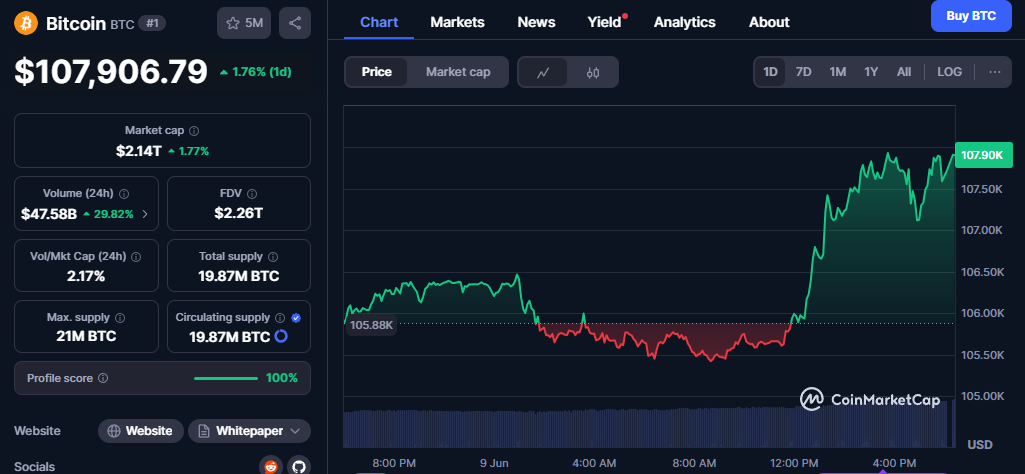Viewport: 1025px width, 474px height.
Task: Click verified badge beside Circulating supply
Action: coord(296,318)
